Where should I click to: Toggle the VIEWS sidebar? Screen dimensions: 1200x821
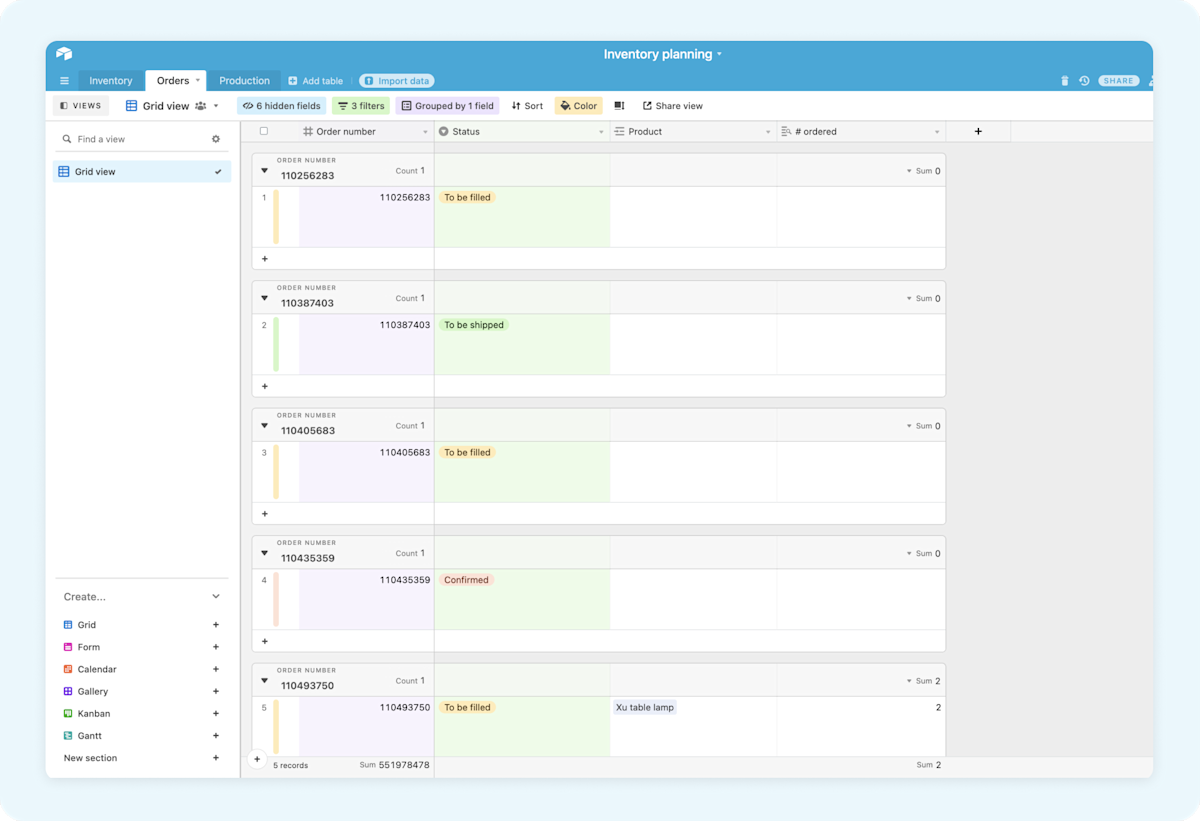coord(80,105)
